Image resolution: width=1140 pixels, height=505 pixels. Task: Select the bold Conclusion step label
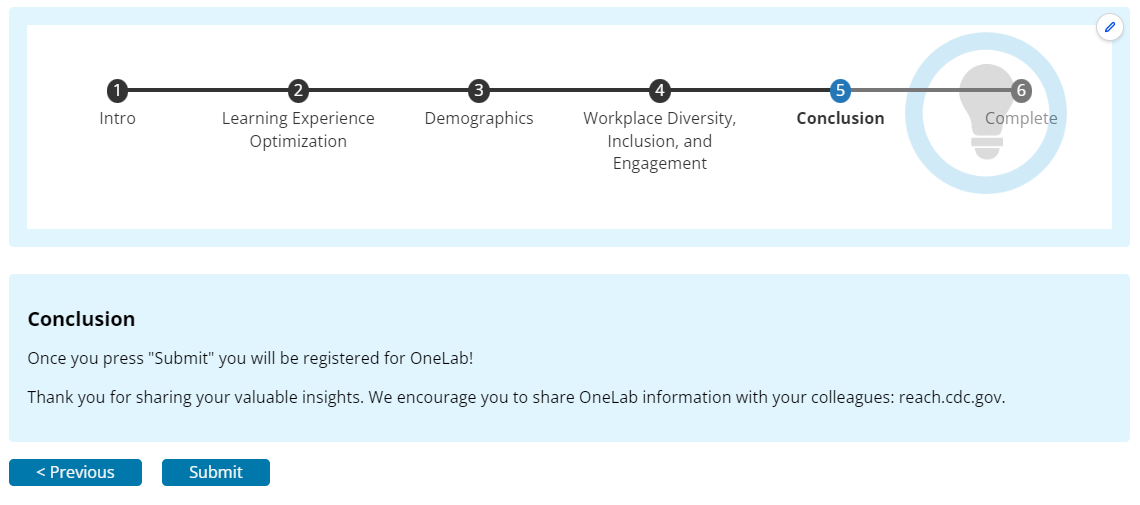pyautogui.click(x=840, y=118)
